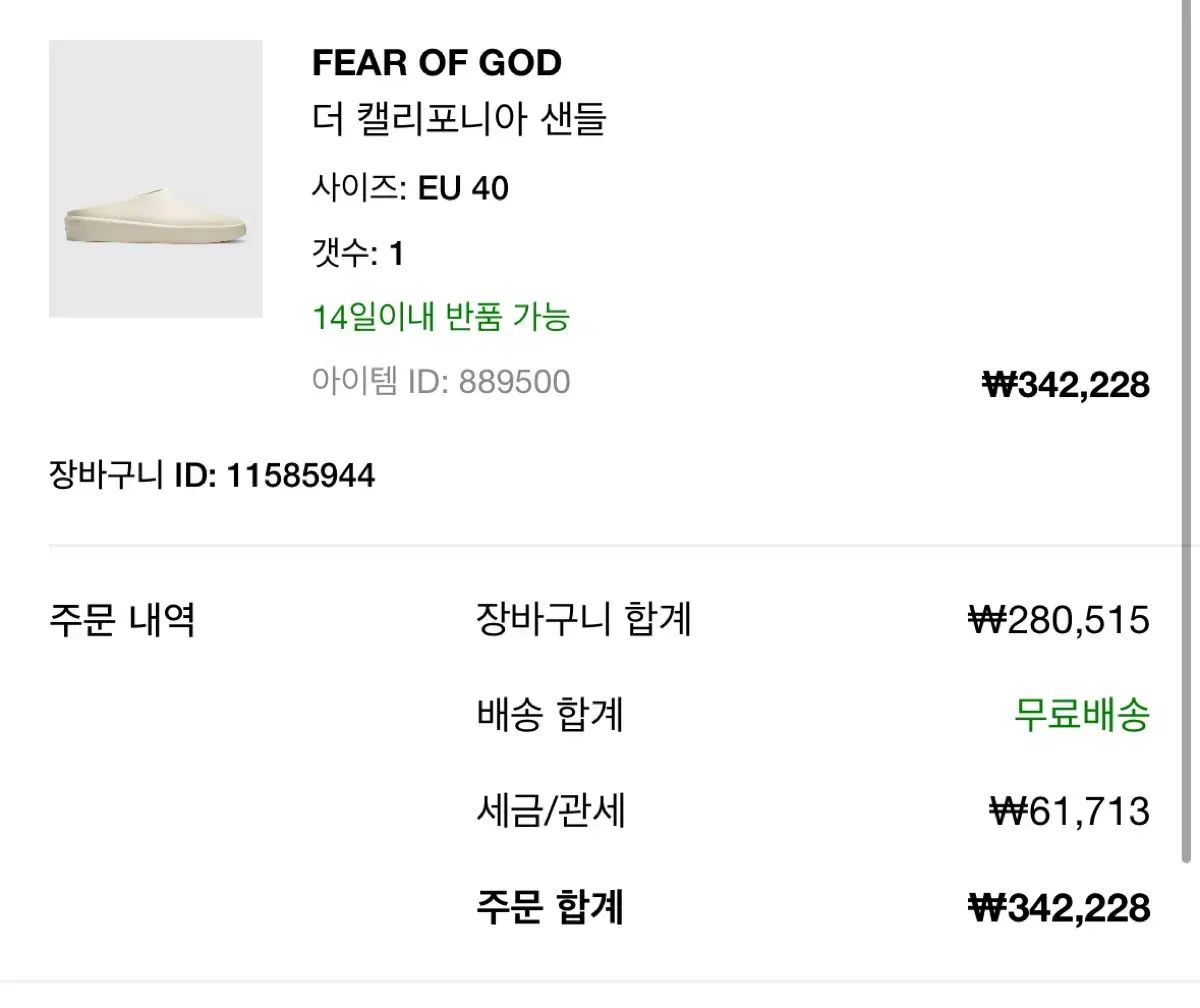This screenshot has height=1008, width=1200.
Task: Open the sandal product thumbnail image
Action: pyautogui.click(x=155, y=179)
